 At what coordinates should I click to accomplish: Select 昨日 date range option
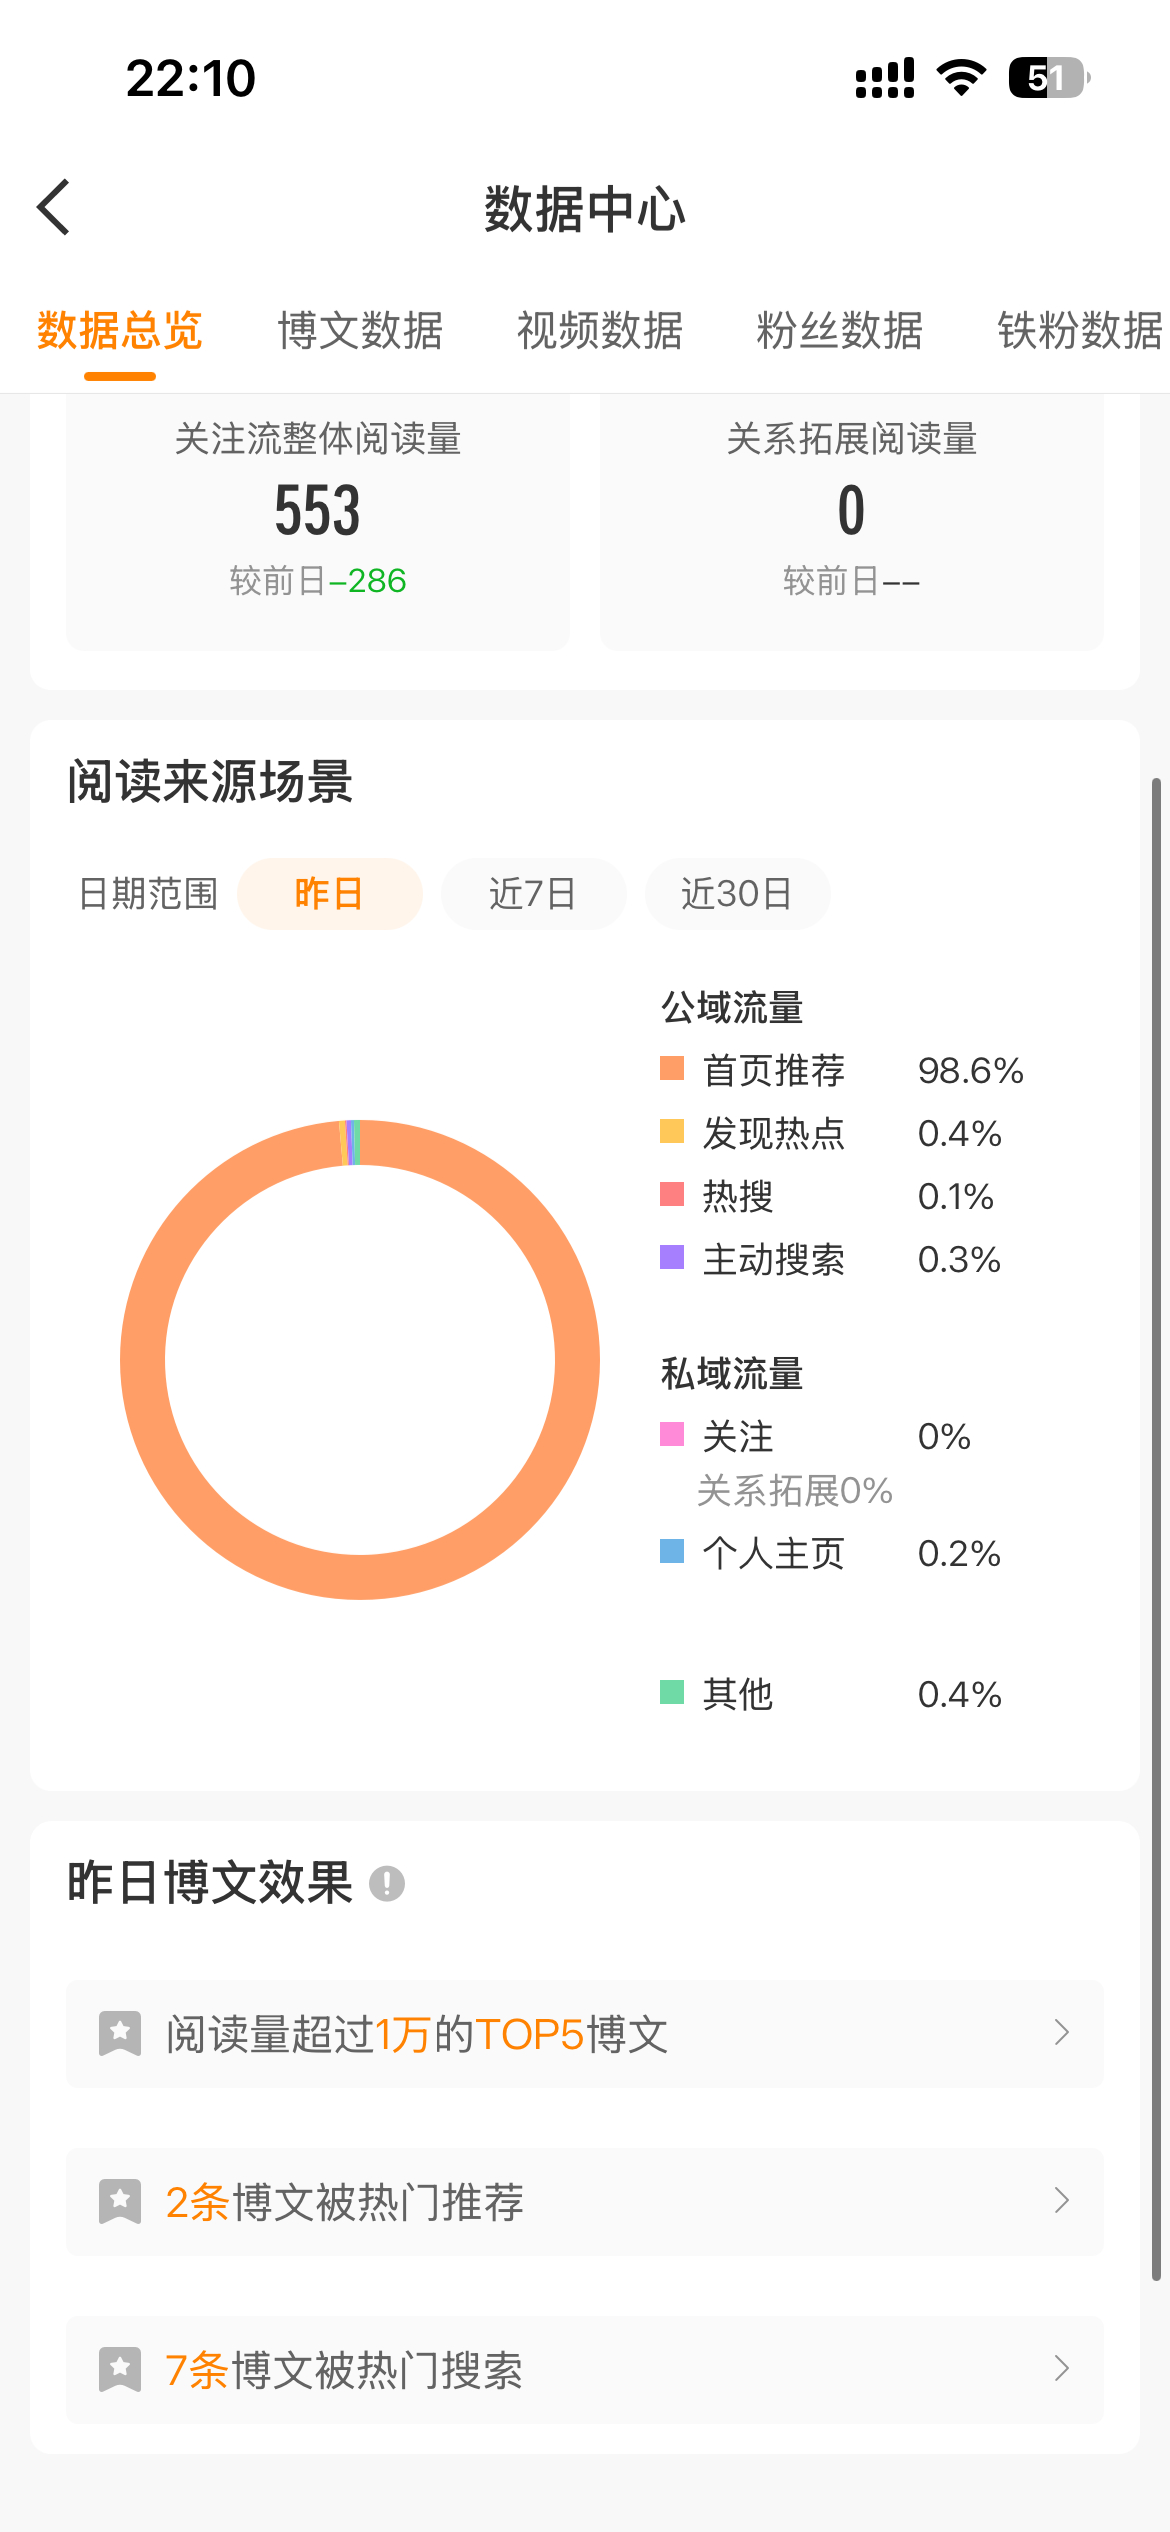pyautogui.click(x=329, y=894)
